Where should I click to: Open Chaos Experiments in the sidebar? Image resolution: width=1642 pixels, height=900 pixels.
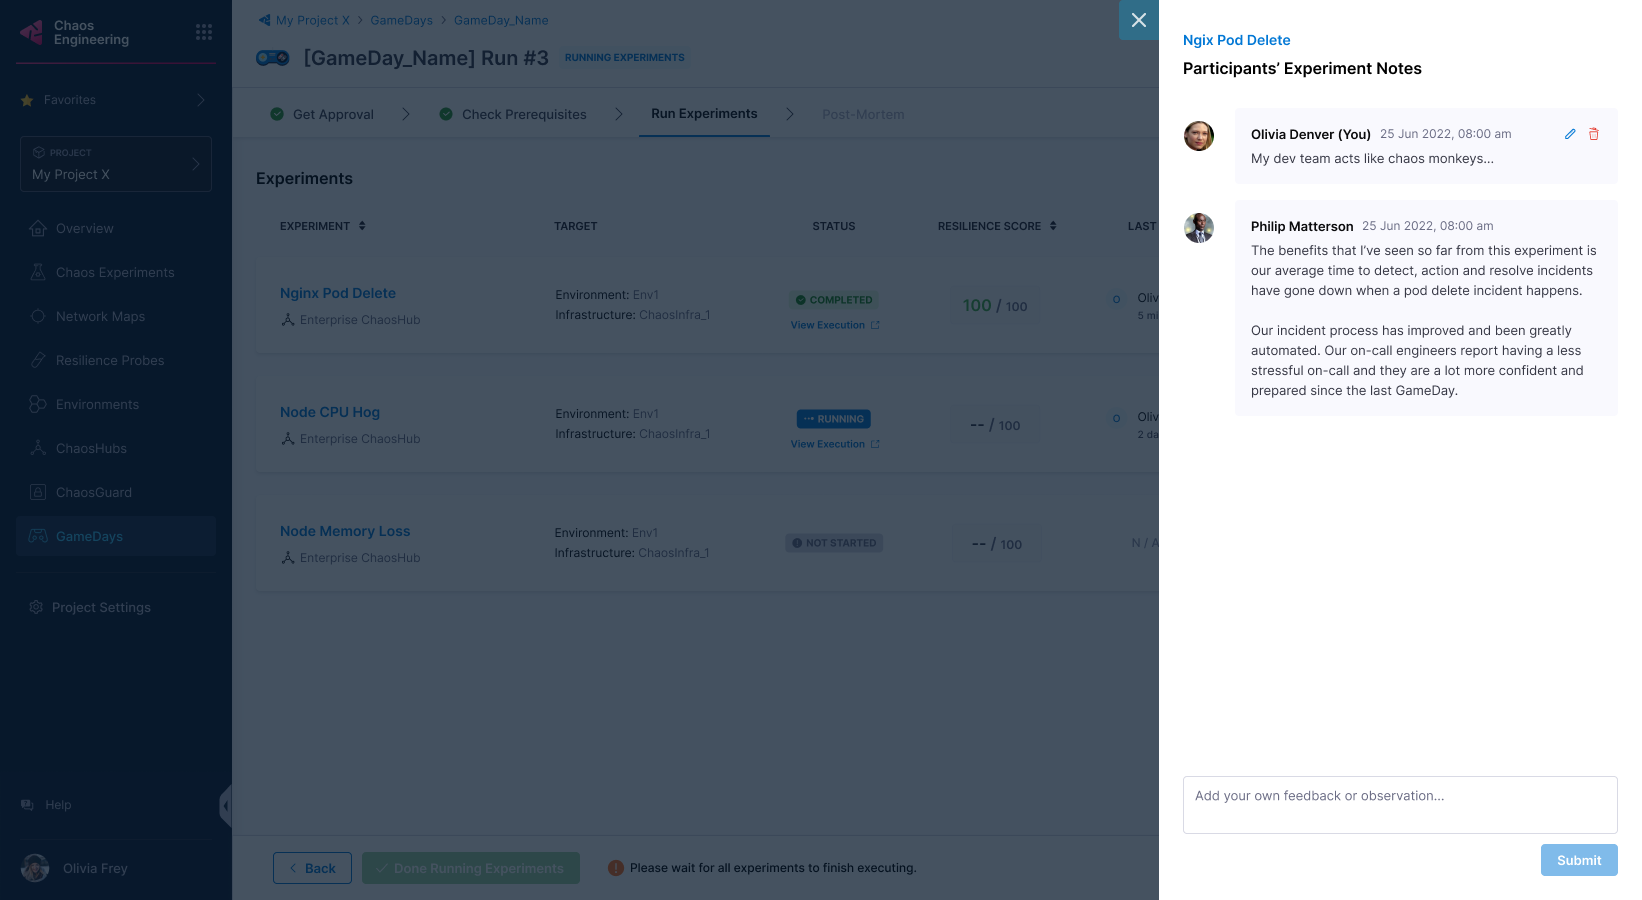[x=115, y=272]
